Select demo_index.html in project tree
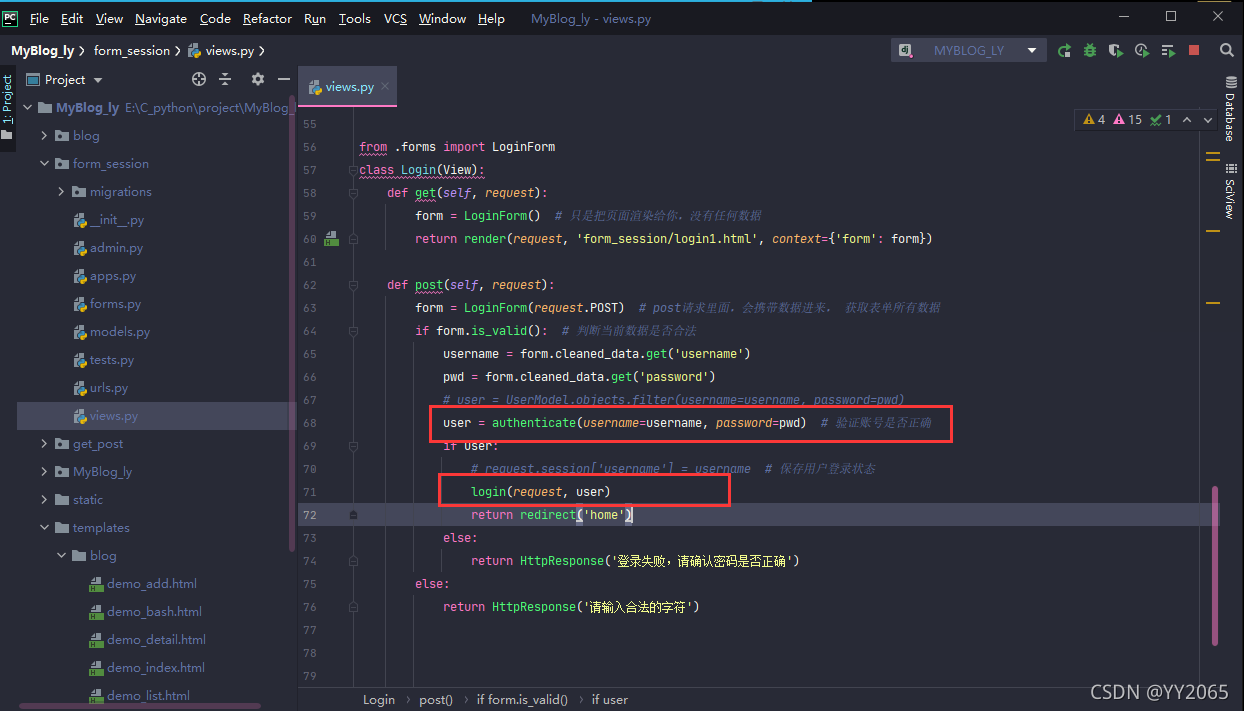The image size is (1244, 711). [x=155, y=667]
